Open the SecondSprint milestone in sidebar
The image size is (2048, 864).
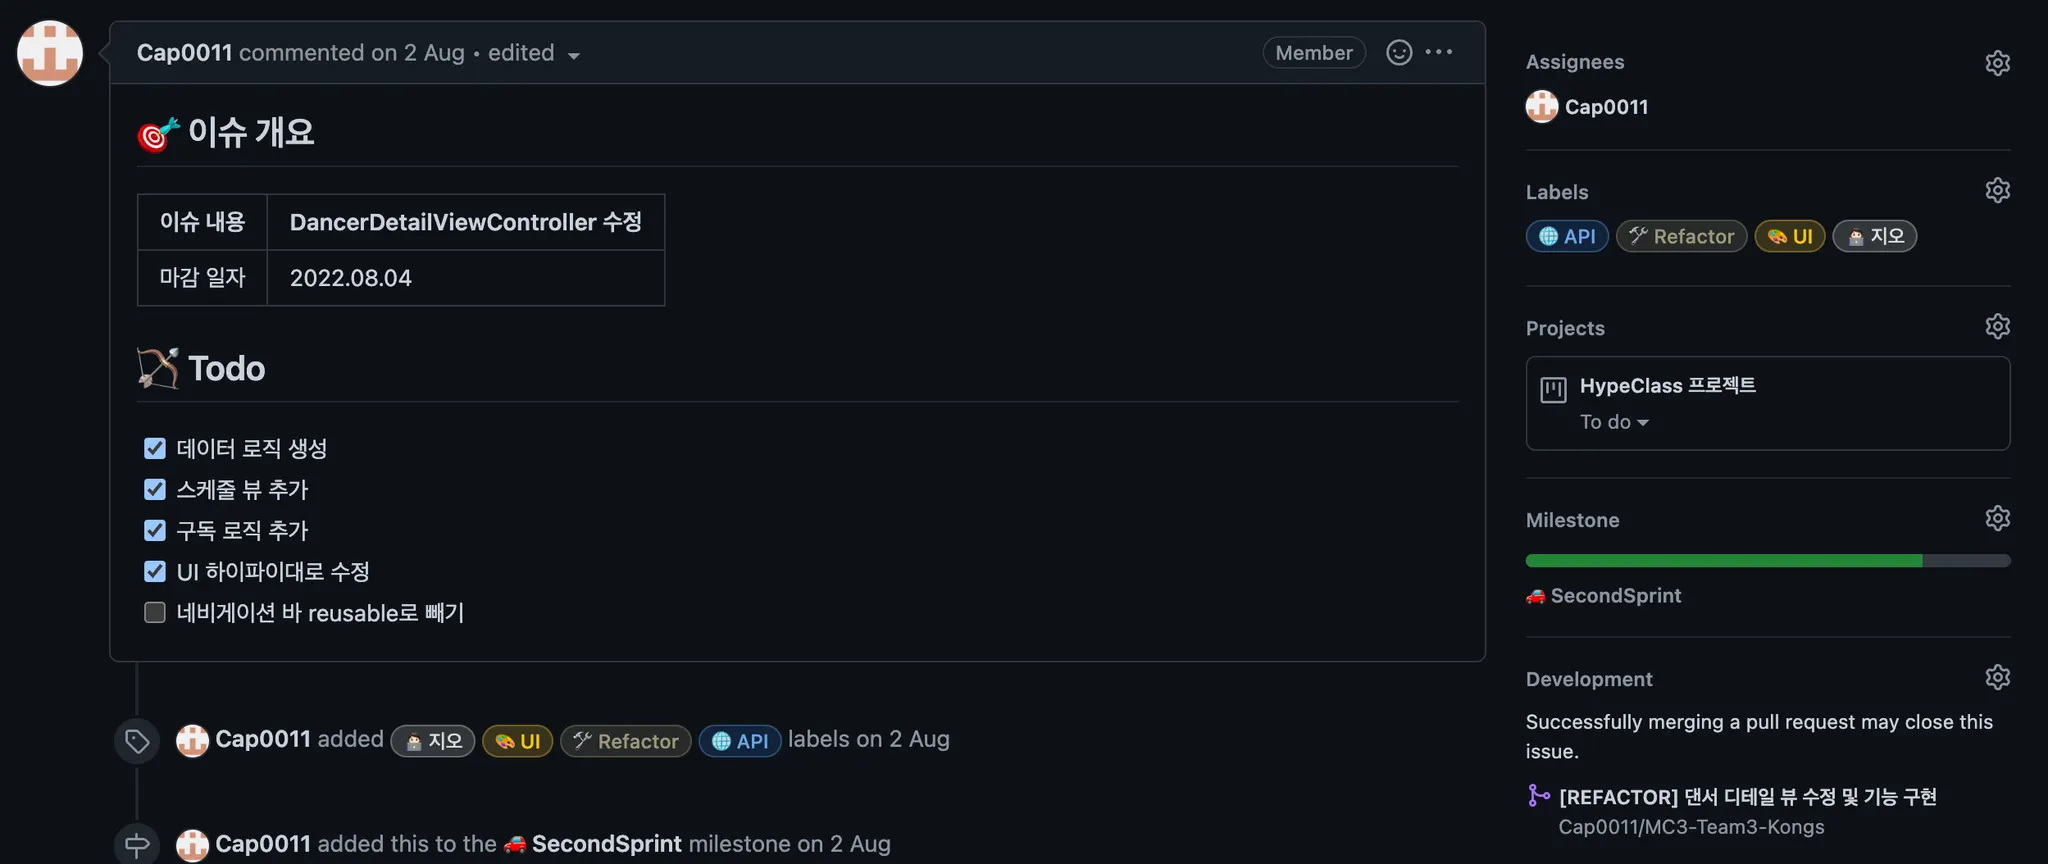1614,596
